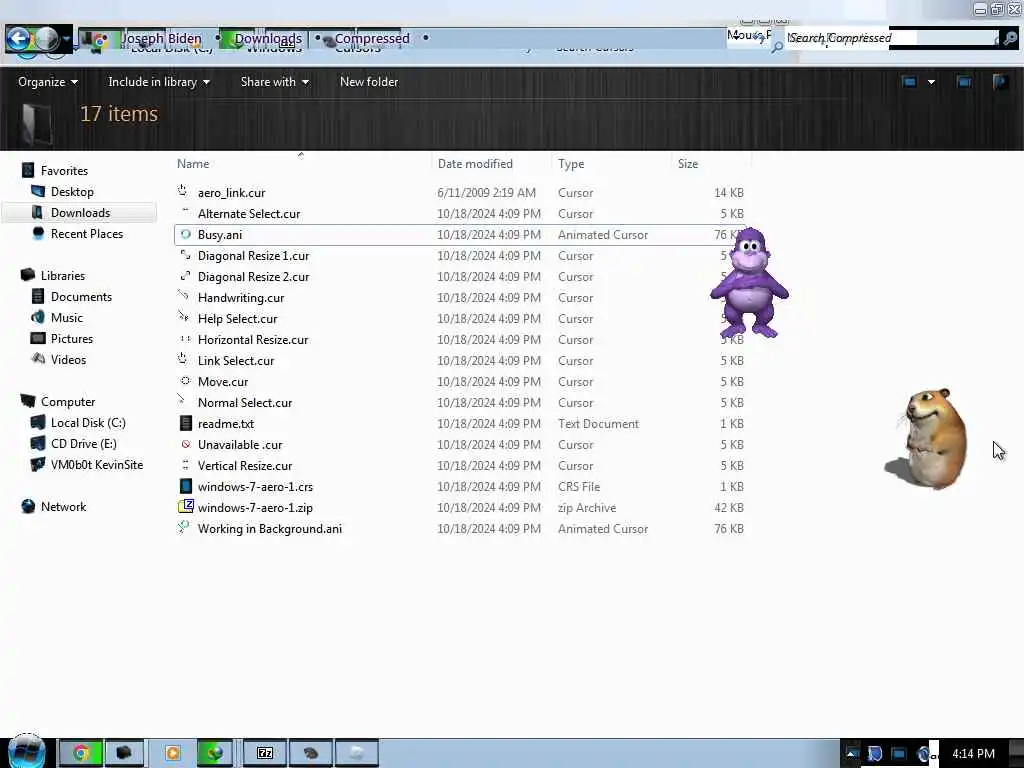Select CD Drive (E:) in navigation pane
The width and height of the screenshot is (1024, 768).
pos(84,443)
